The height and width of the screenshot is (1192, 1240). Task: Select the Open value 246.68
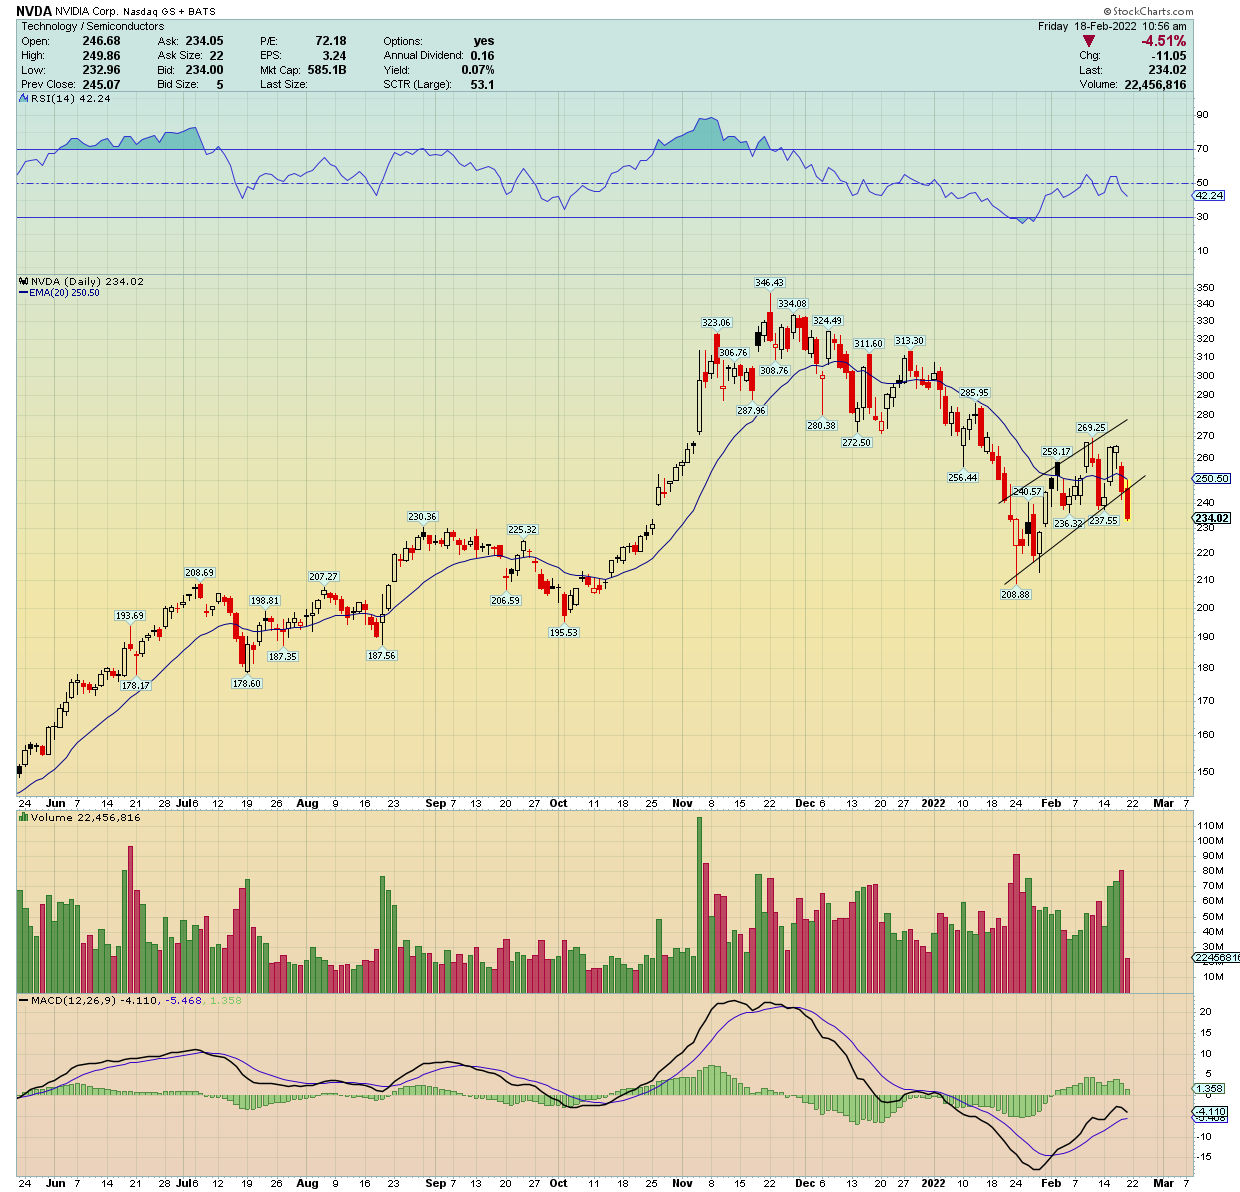coord(101,41)
